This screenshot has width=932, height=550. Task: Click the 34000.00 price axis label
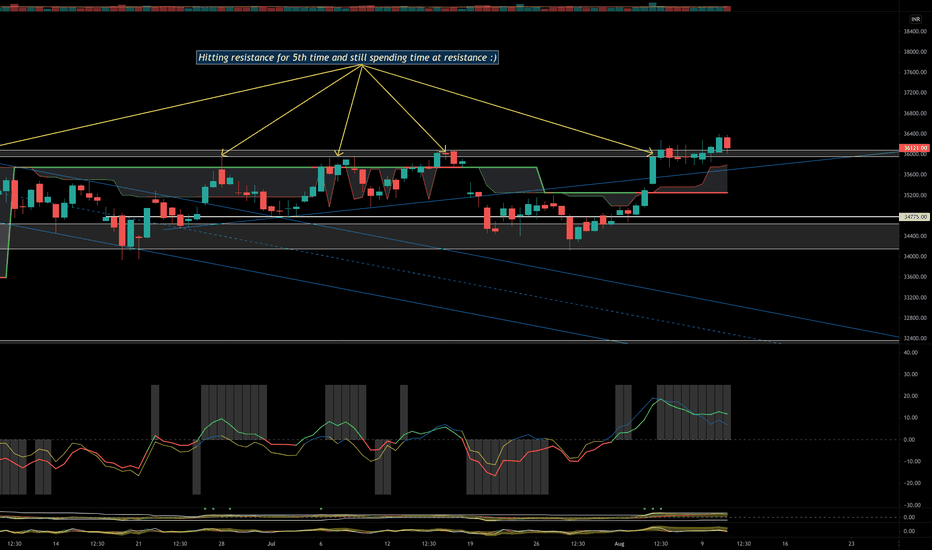tap(915, 256)
